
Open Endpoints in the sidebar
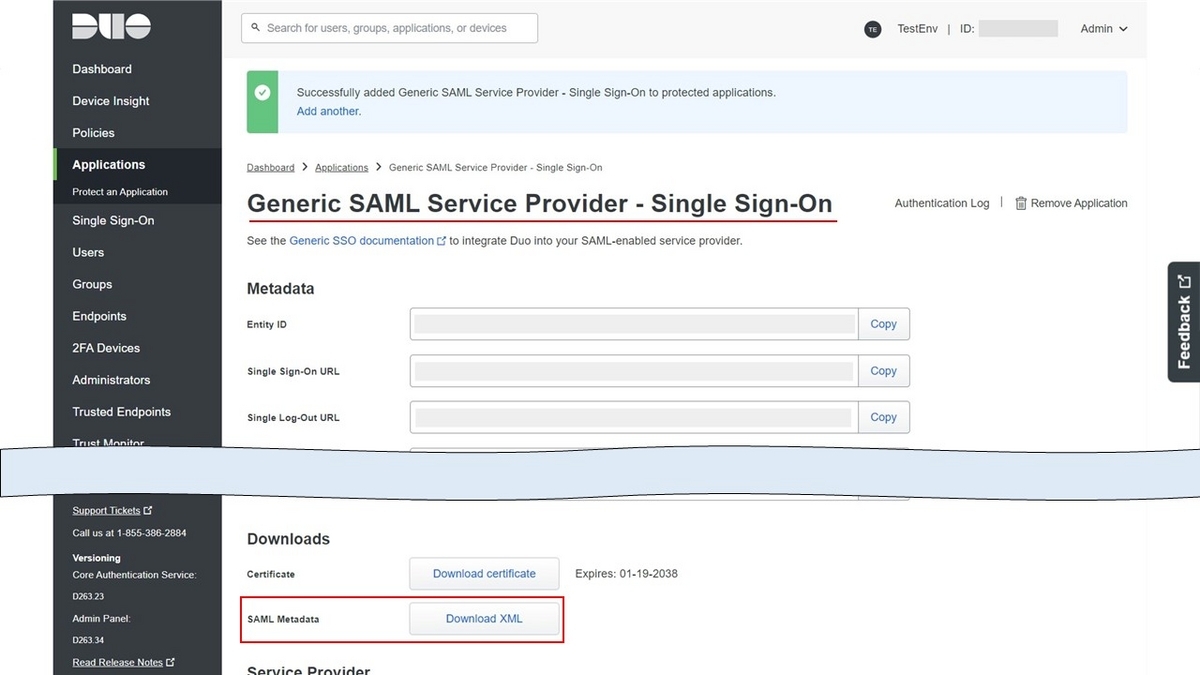pyautogui.click(x=99, y=317)
